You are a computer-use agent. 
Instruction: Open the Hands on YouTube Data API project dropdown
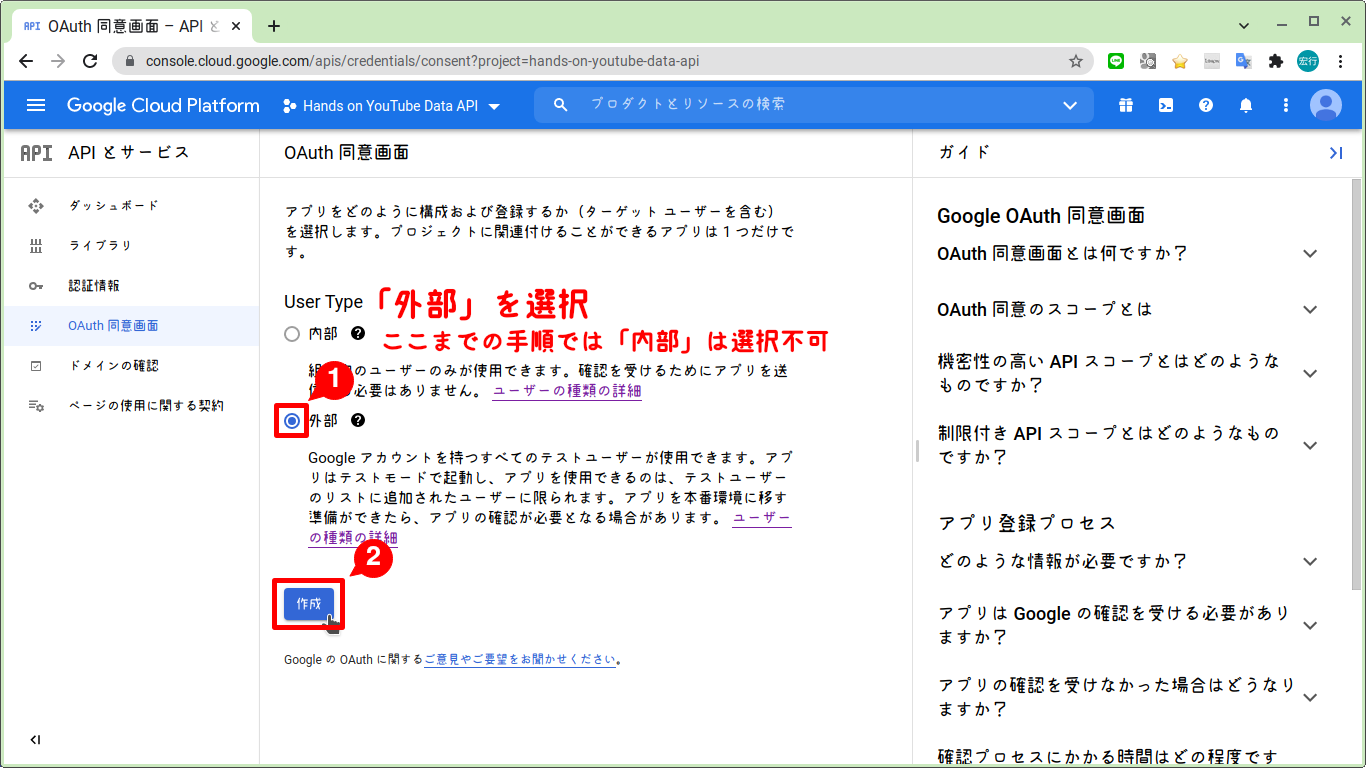click(x=391, y=104)
